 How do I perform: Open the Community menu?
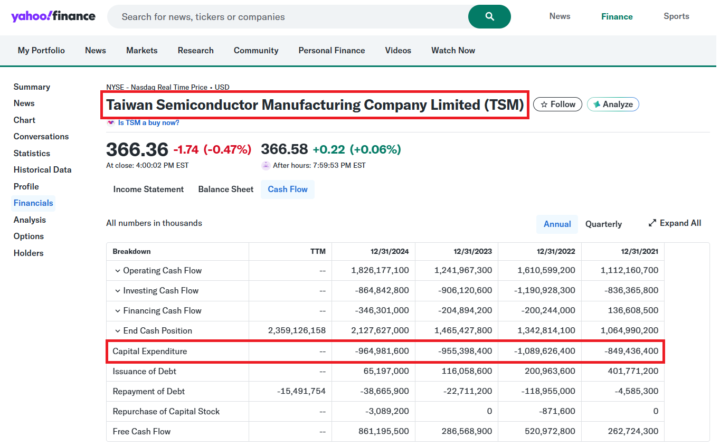tap(256, 51)
